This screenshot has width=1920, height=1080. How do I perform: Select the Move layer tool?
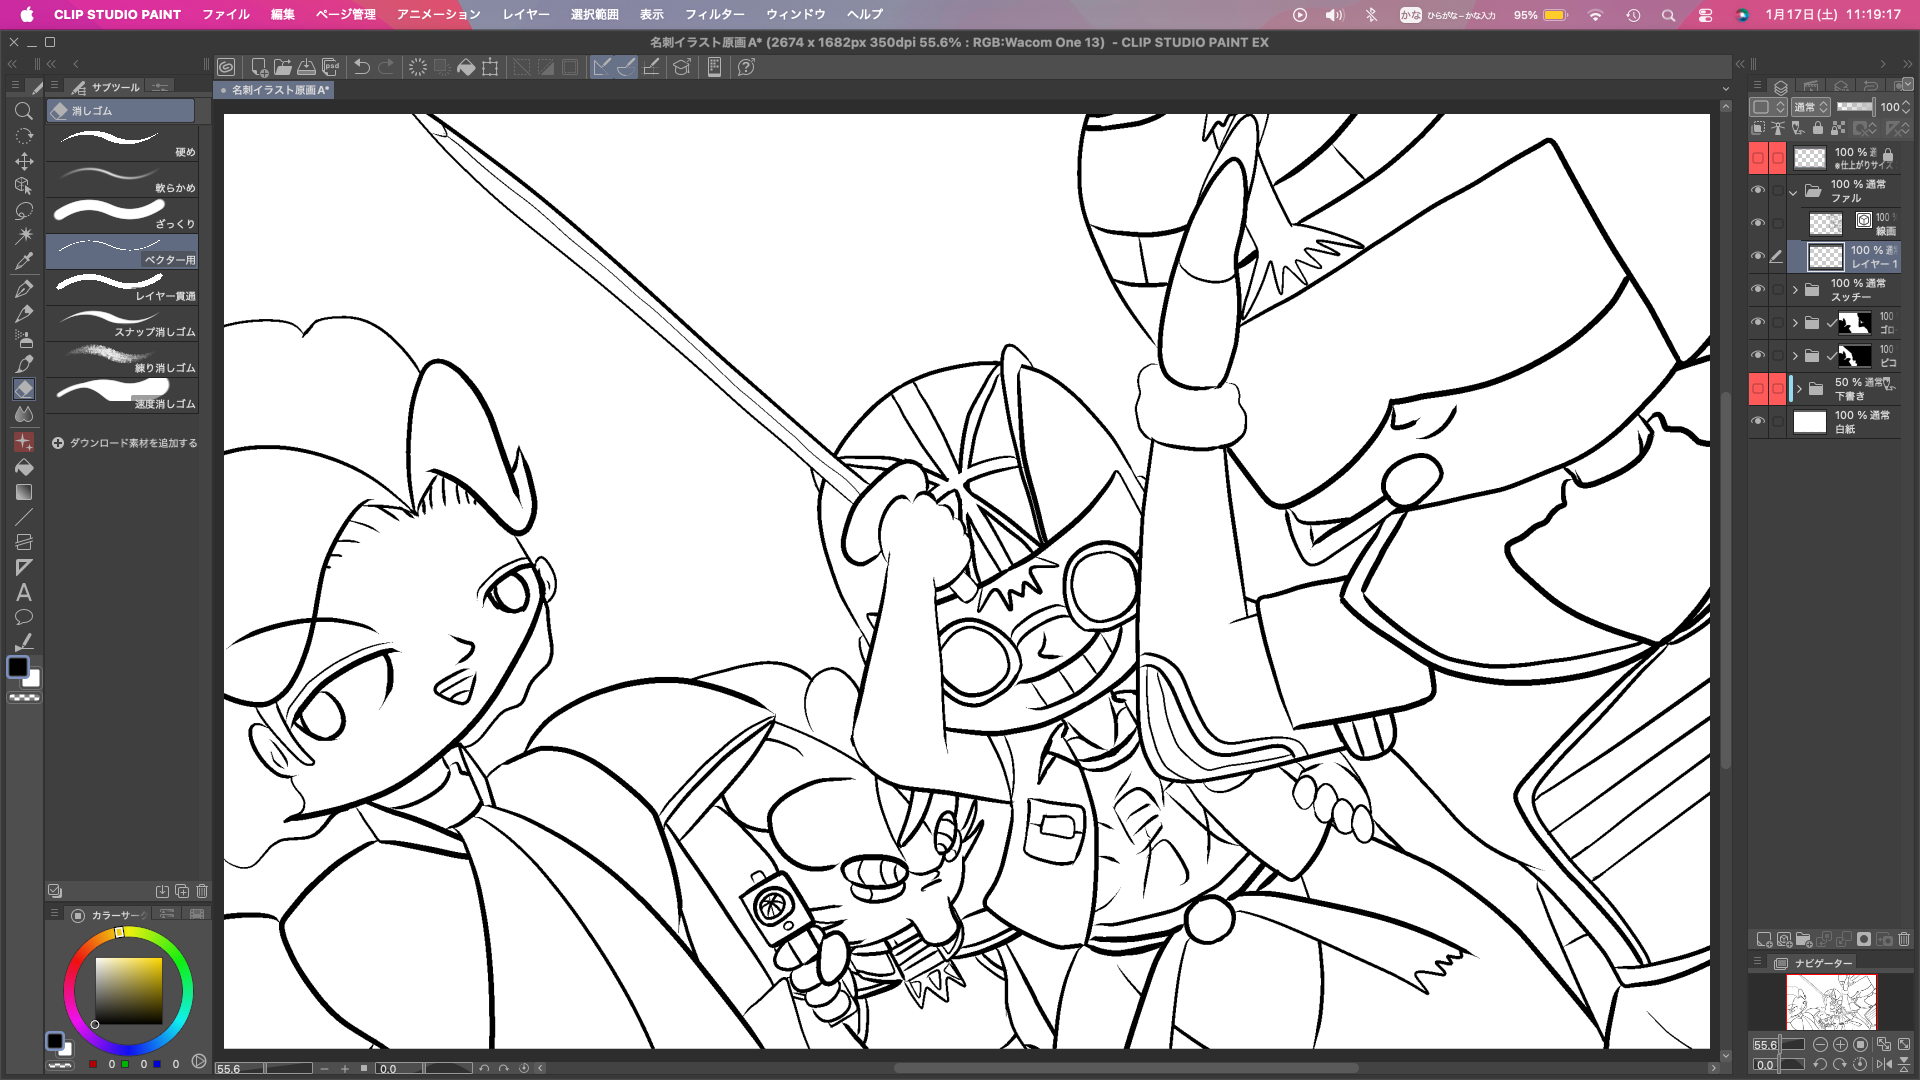click(24, 161)
